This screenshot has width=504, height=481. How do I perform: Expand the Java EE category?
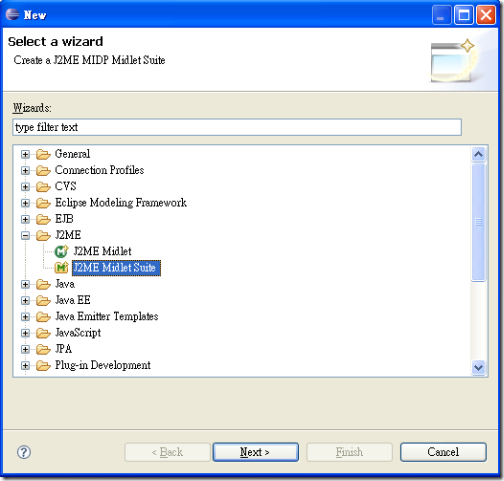(25, 300)
